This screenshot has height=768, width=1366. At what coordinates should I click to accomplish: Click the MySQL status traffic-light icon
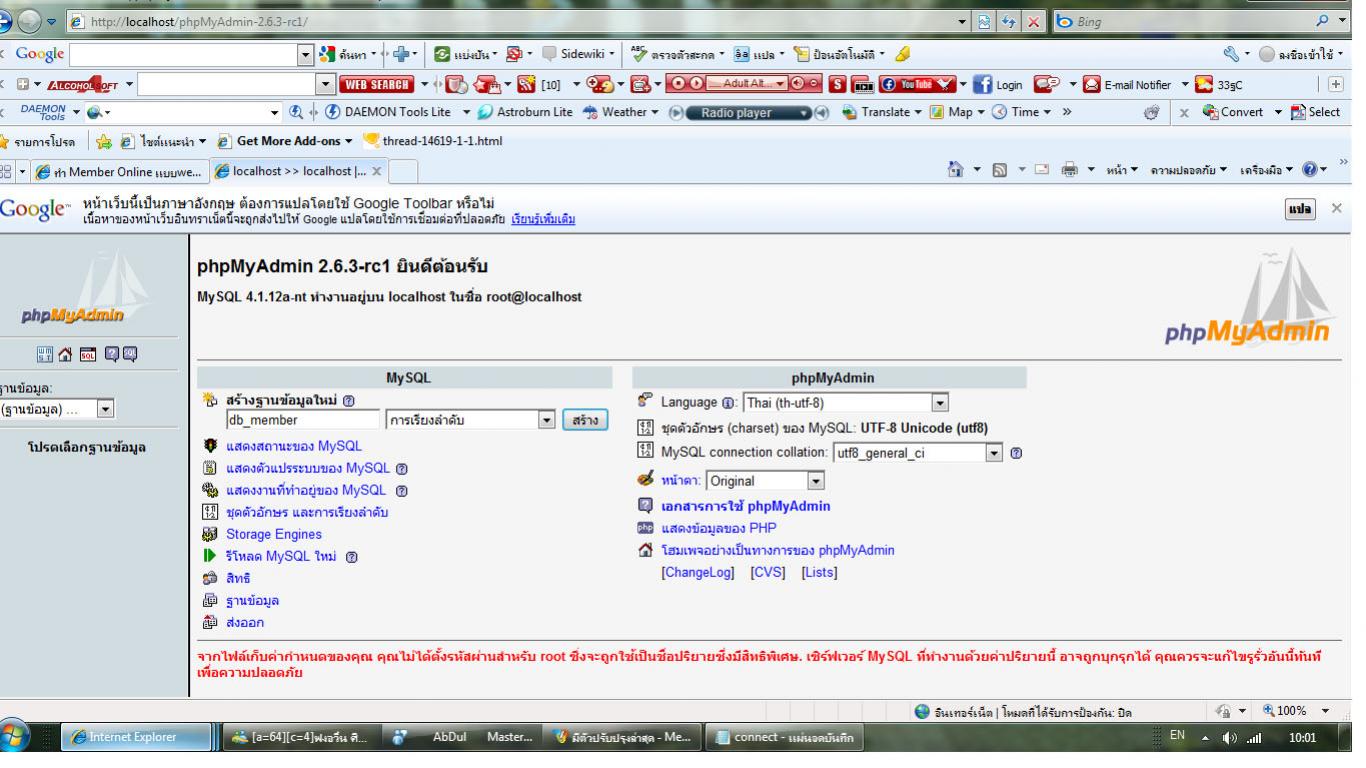pyautogui.click(x=209, y=446)
